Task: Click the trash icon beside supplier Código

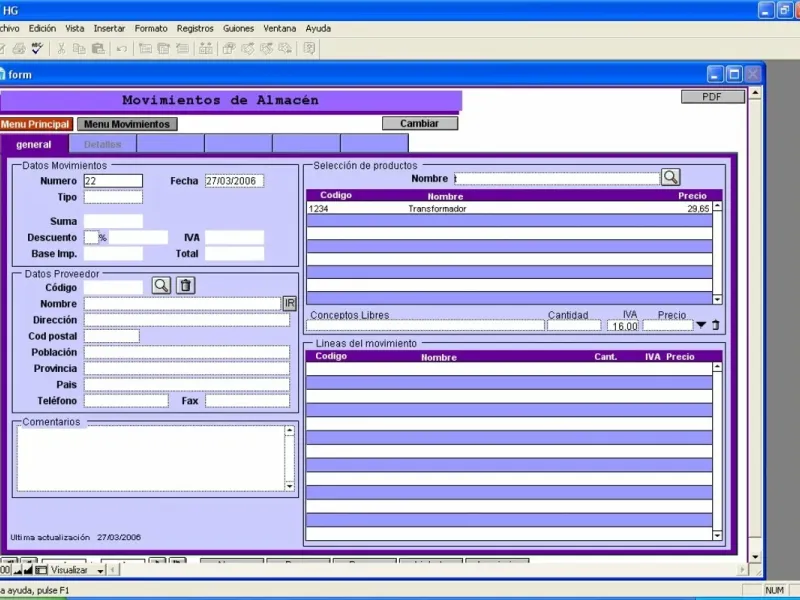Action: click(x=186, y=285)
